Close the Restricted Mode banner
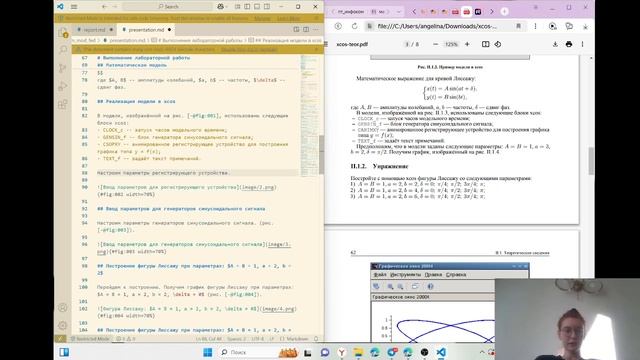This screenshot has width=640, height=360. 316,18
